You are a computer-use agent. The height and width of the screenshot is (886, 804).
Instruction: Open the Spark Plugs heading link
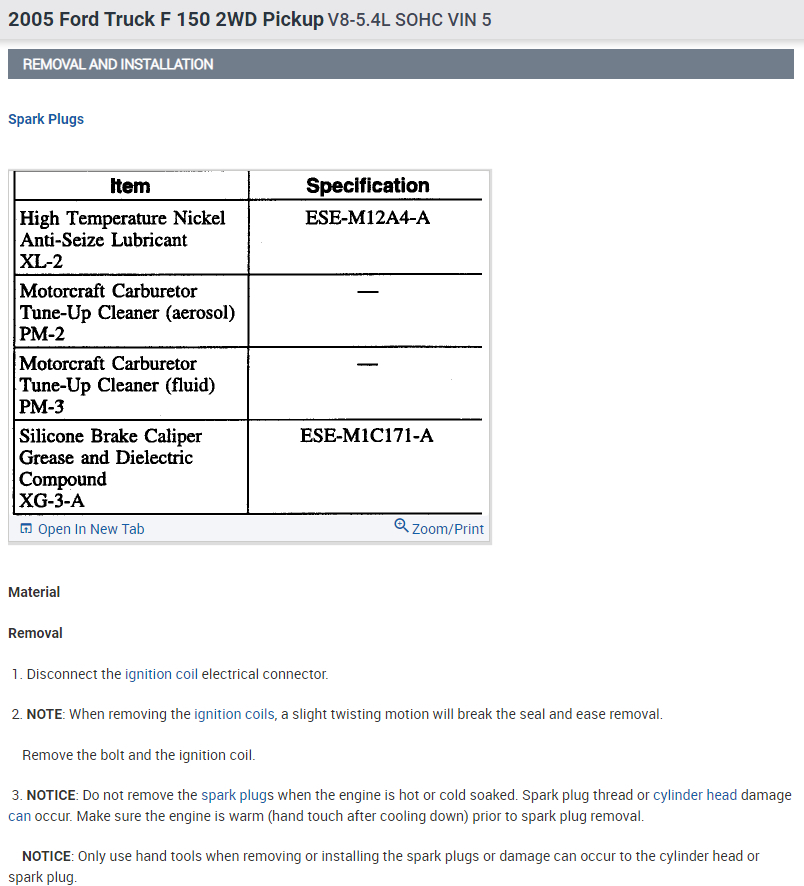[x=46, y=119]
